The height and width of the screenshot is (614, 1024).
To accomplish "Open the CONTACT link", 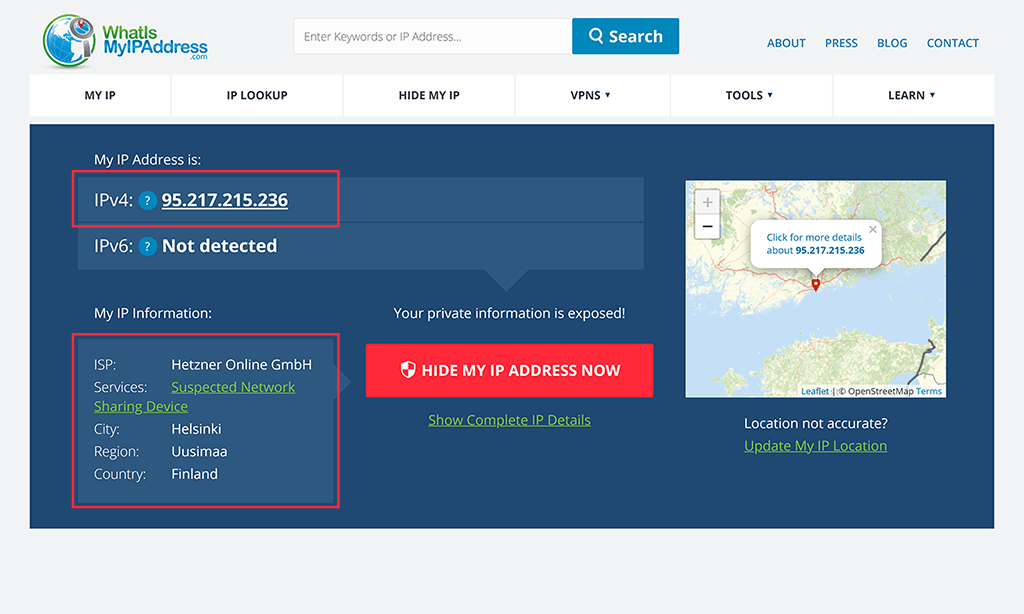I will click(953, 43).
